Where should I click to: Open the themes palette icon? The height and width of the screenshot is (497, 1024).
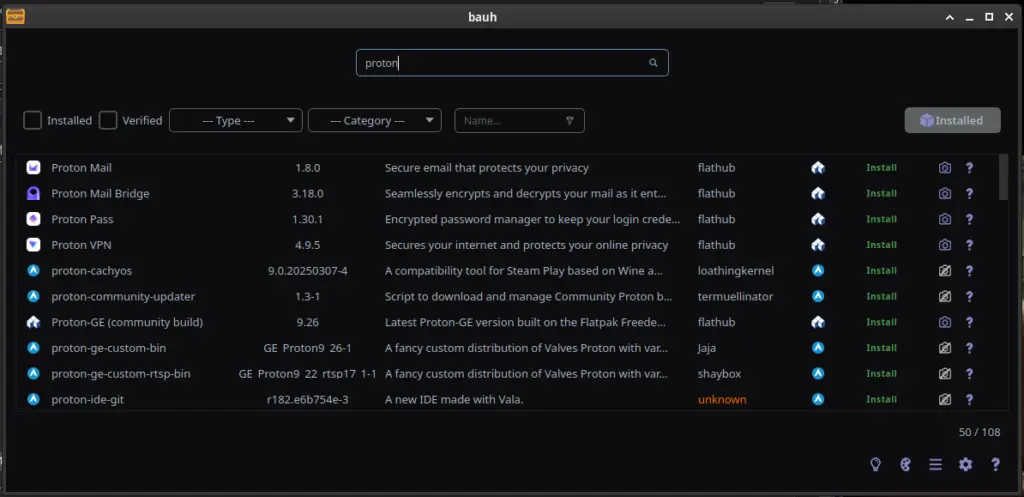click(x=906, y=464)
